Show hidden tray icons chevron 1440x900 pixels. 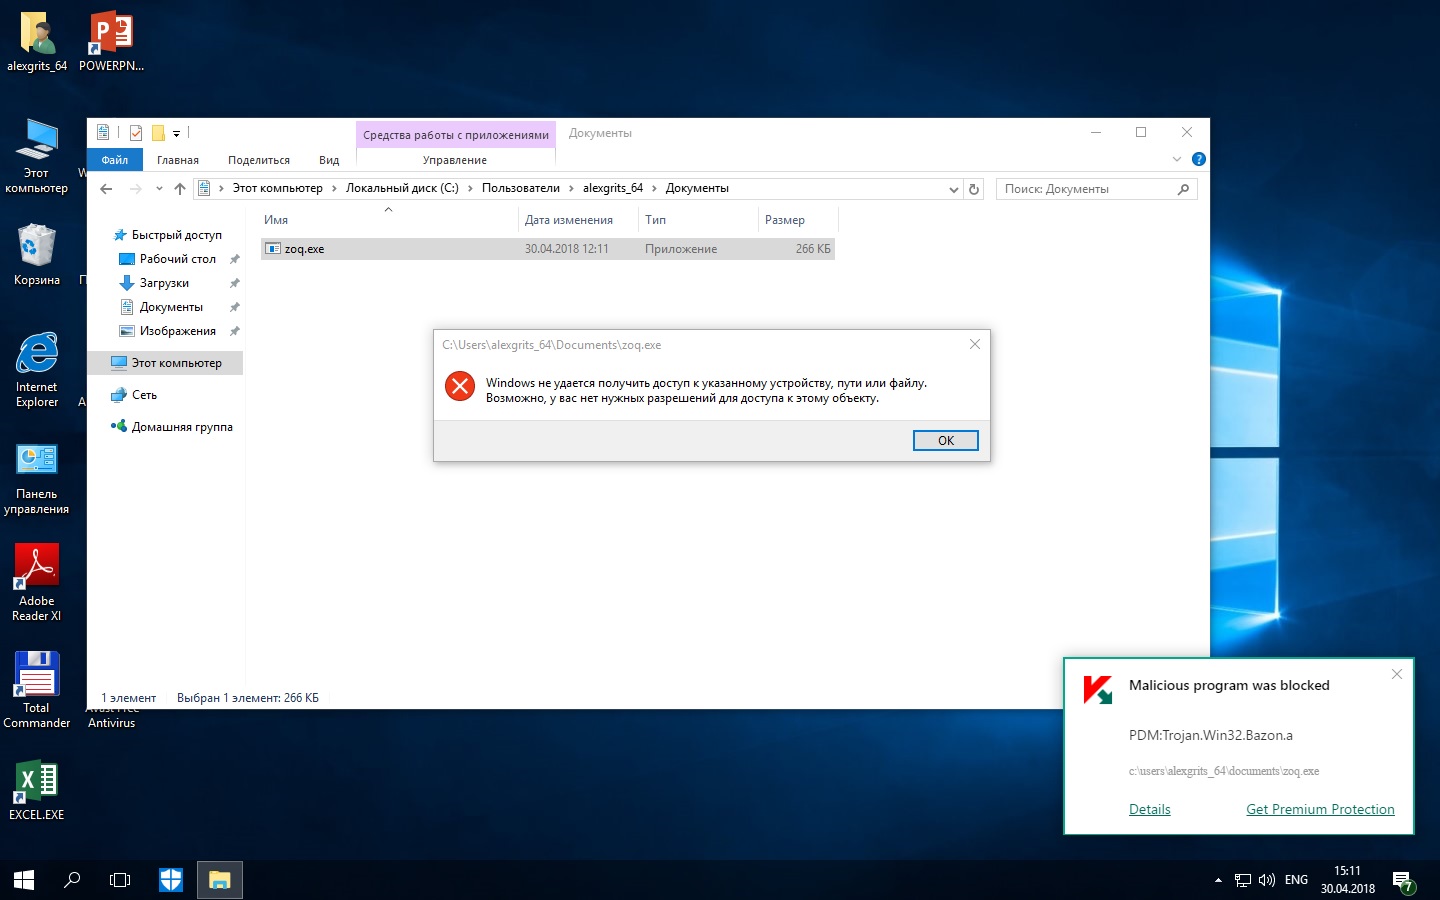click(1218, 880)
